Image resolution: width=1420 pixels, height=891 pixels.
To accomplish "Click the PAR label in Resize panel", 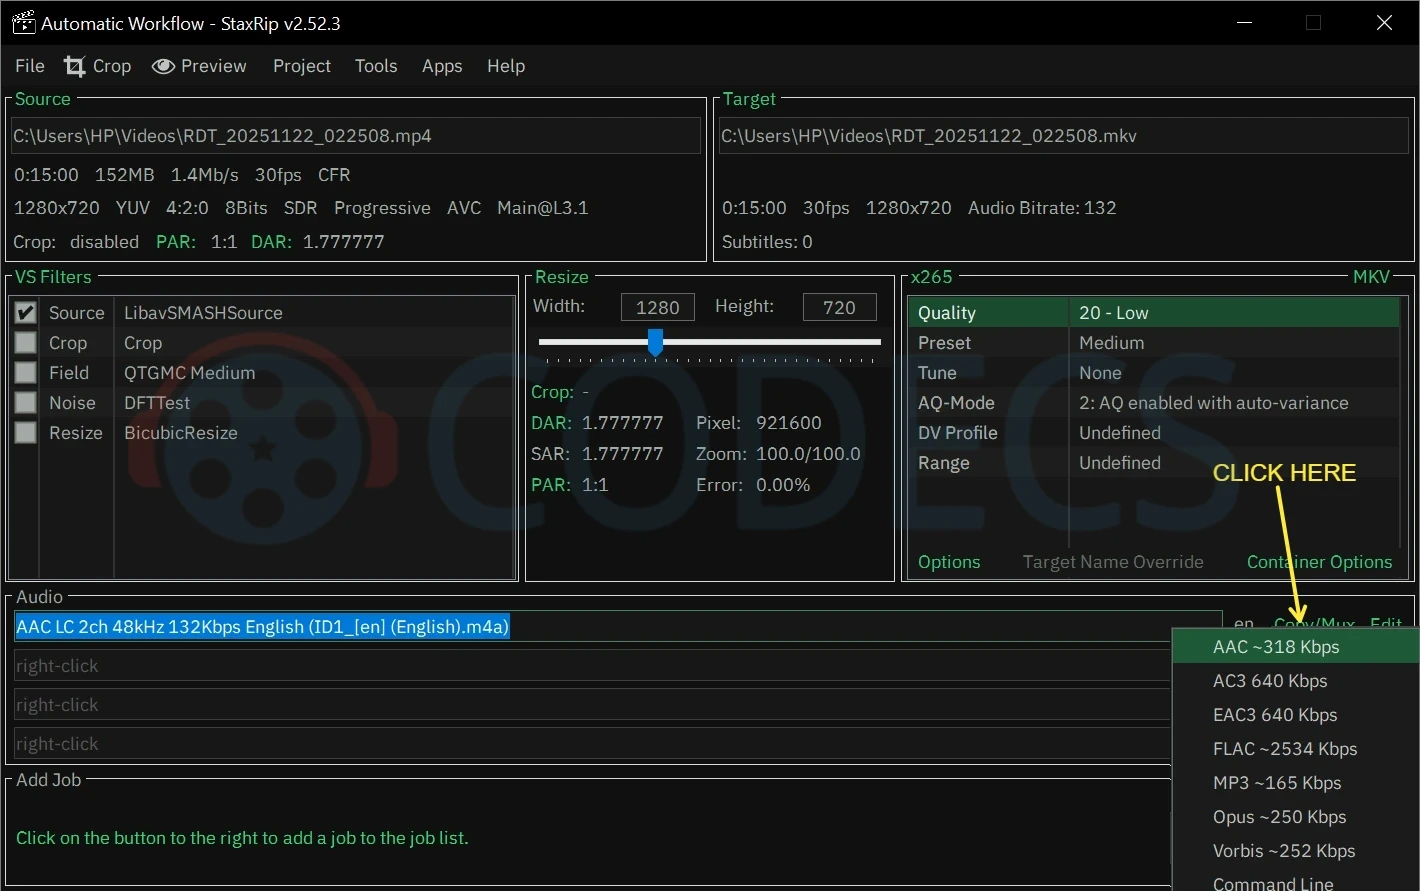I will [551, 485].
